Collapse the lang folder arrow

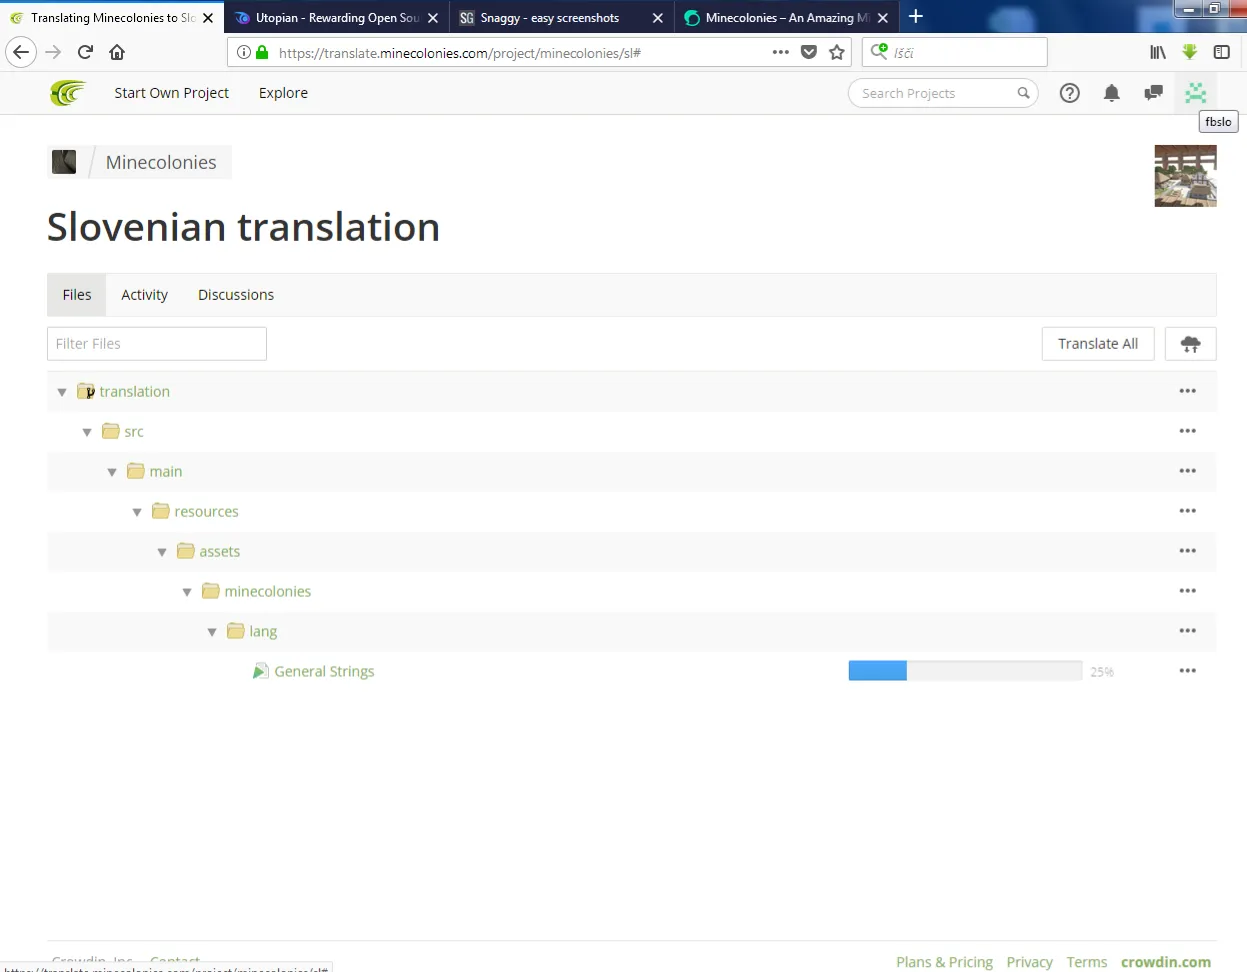coord(212,632)
